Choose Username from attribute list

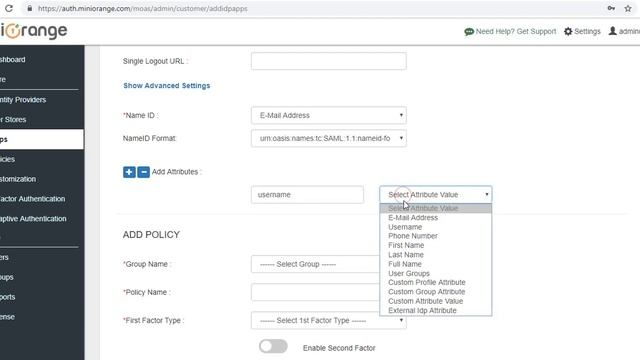tap(436, 227)
